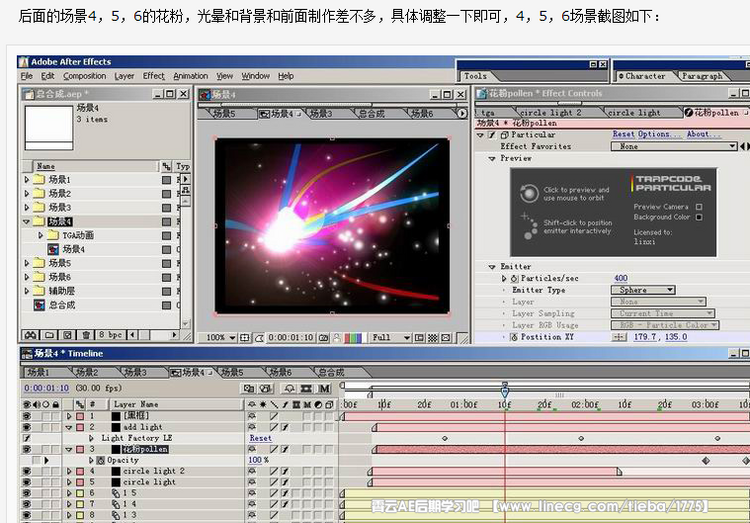Click new composition icon in Project panel

pyautogui.click(x=67, y=335)
